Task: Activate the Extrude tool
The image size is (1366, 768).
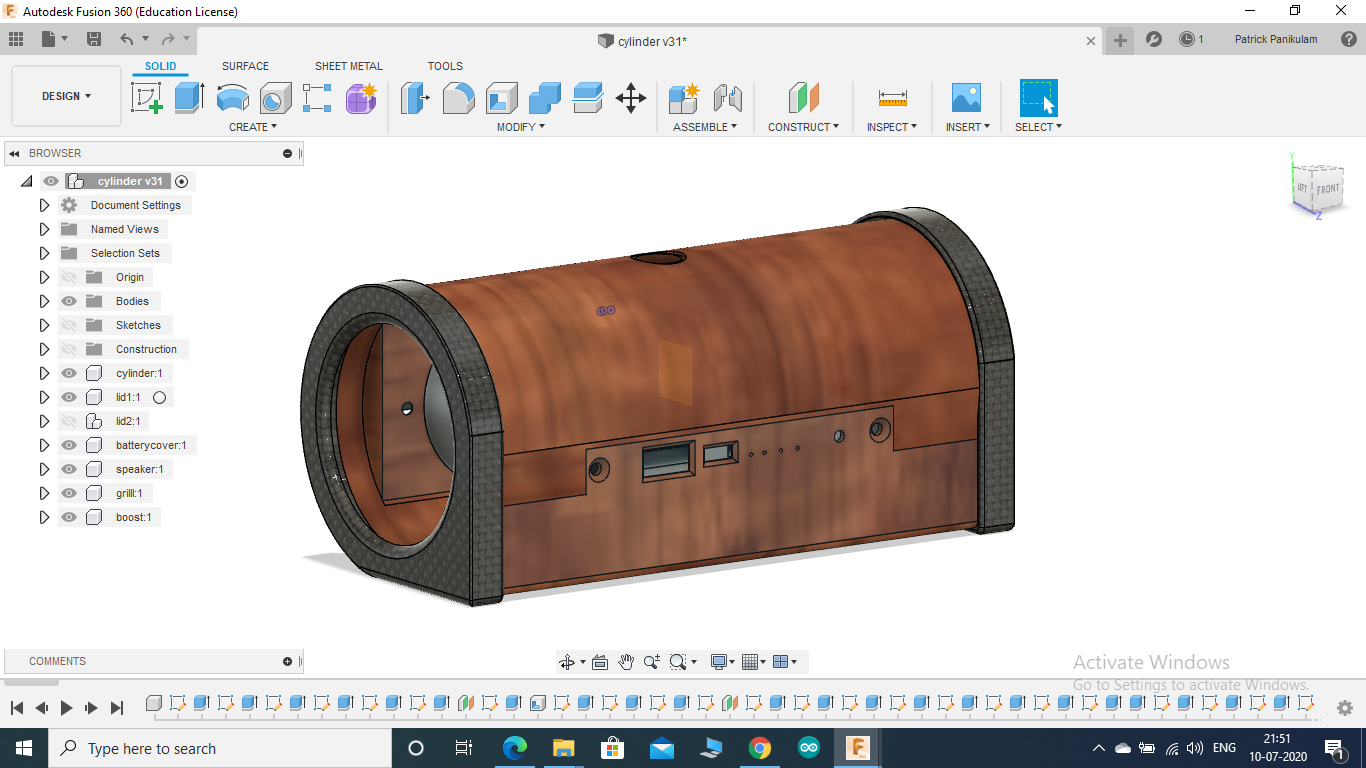Action: coord(189,97)
